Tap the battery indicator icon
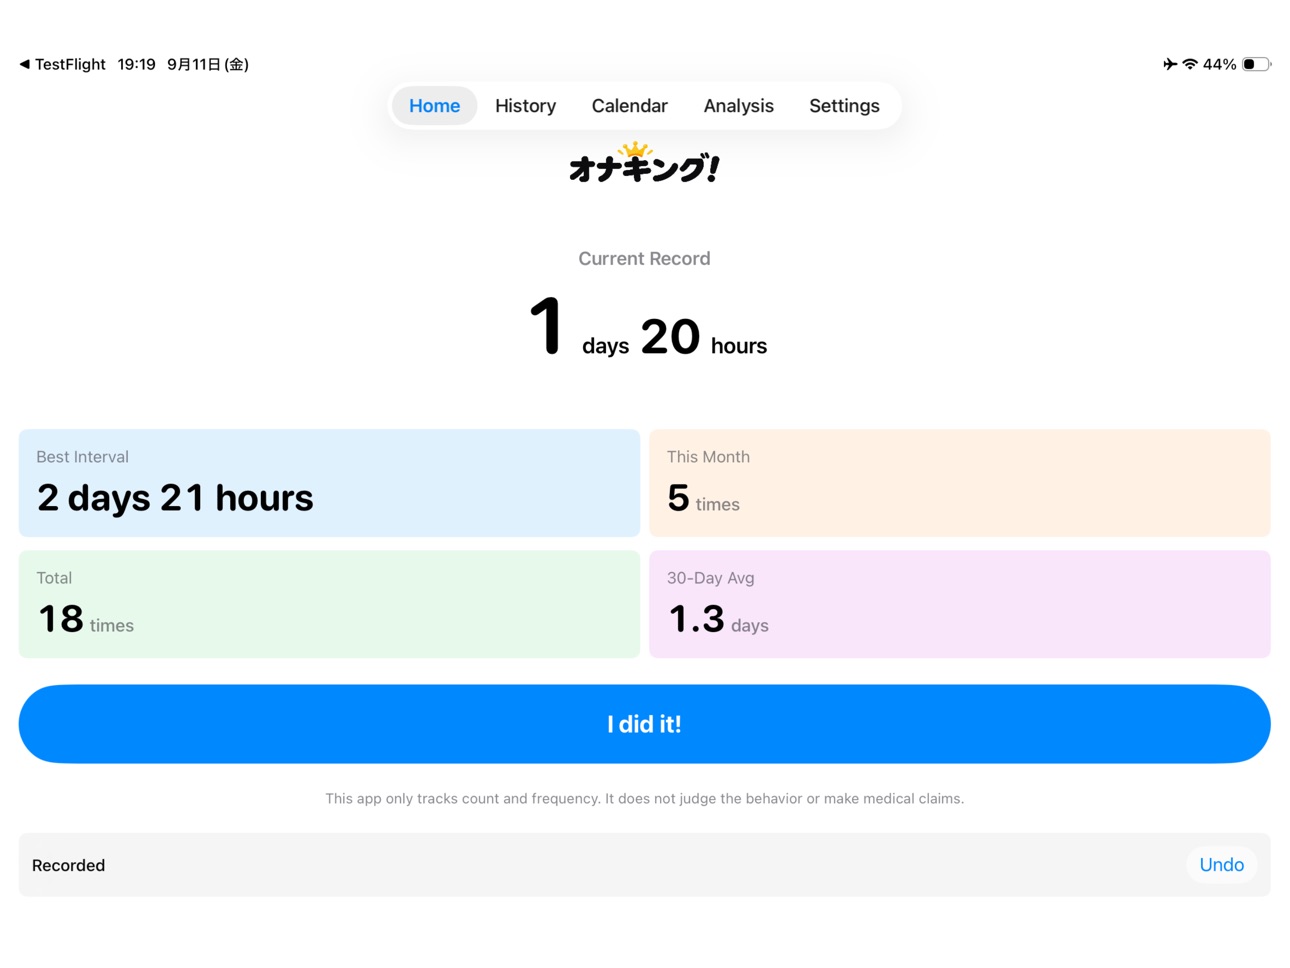Screen dimensions: 1290x968 point(1256,64)
